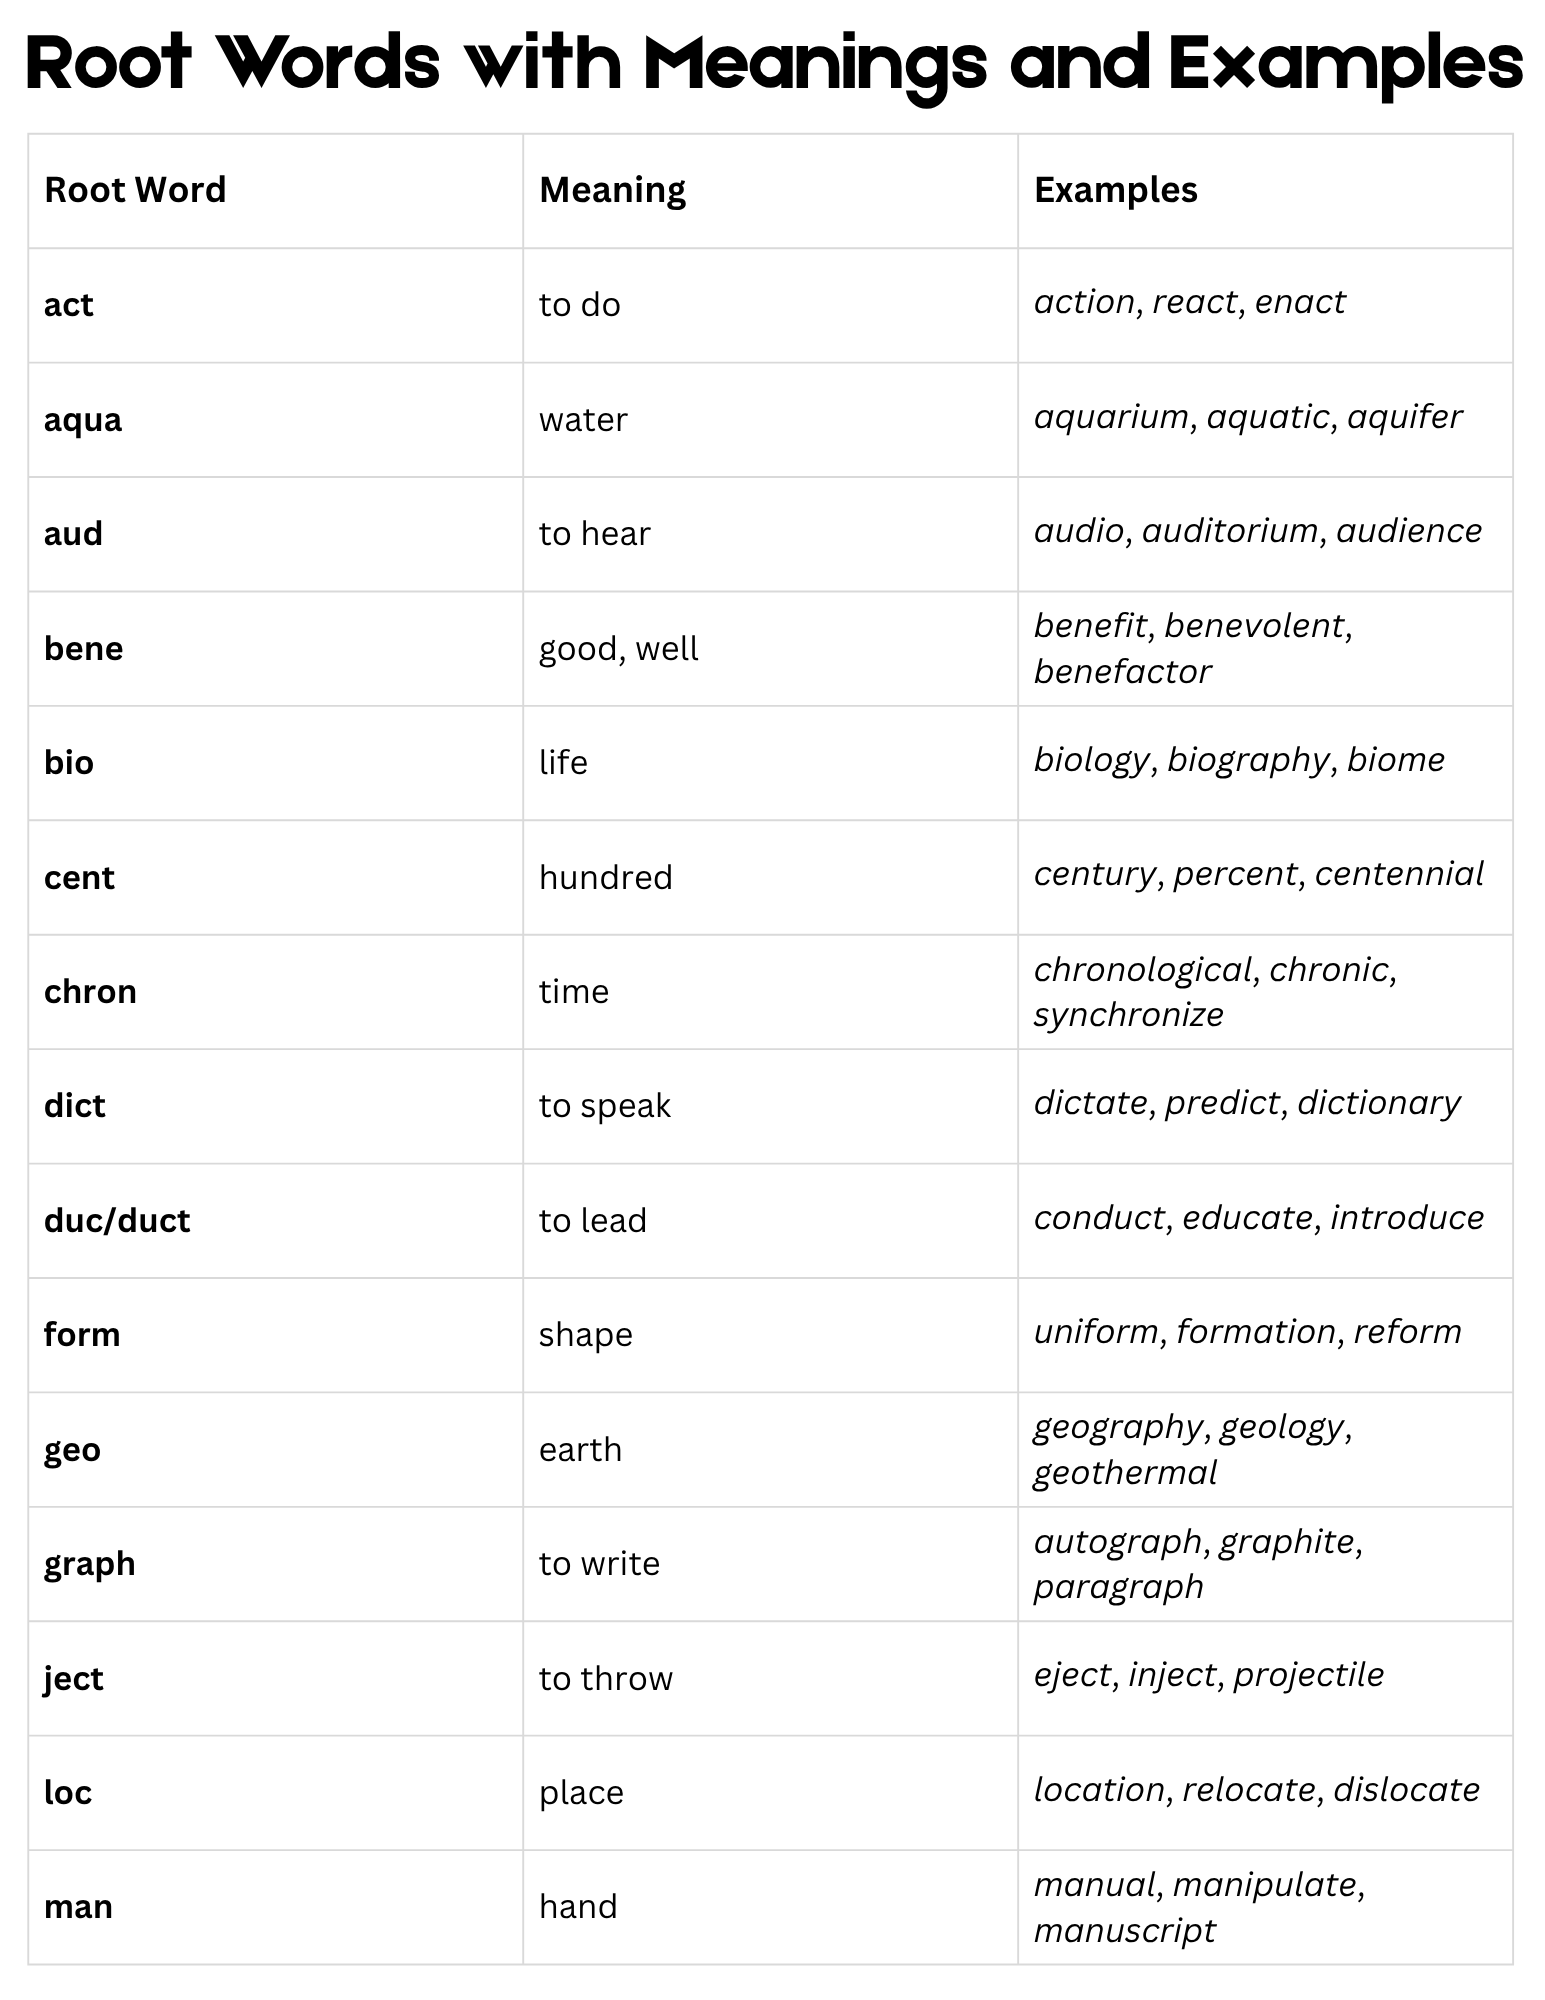Select the "shape" meaning cell
Image resolution: width=1545 pixels, height=2000 pixels.
coord(585,1335)
